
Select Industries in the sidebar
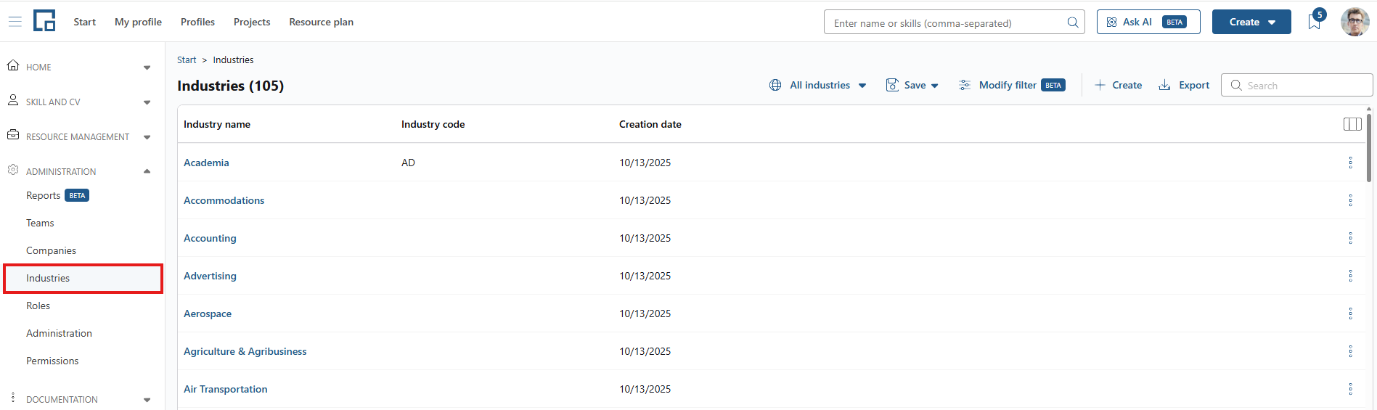pyautogui.click(x=83, y=278)
